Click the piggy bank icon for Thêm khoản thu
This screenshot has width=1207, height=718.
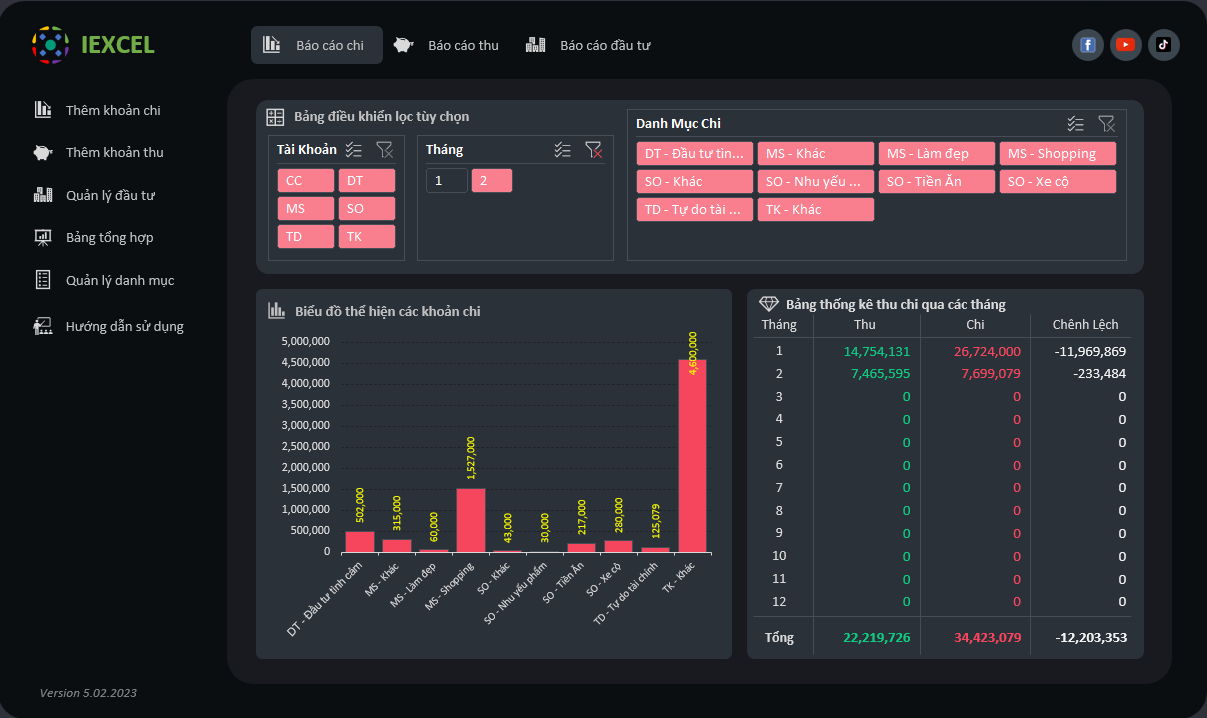click(x=43, y=152)
